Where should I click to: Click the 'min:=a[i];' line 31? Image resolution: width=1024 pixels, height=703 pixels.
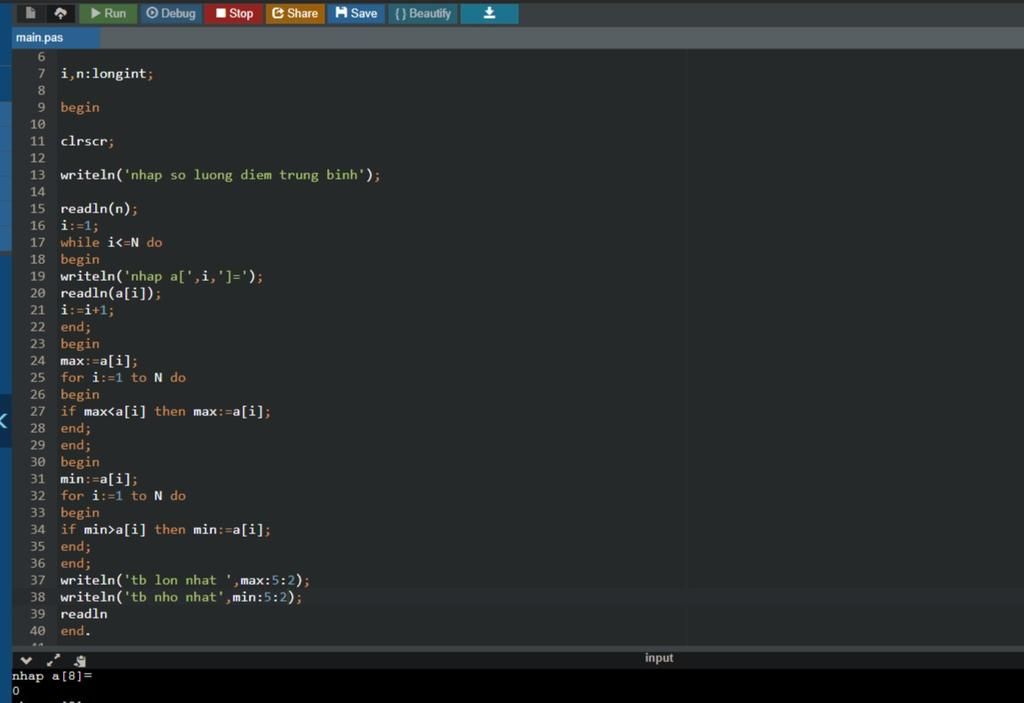pyautogui.click(x=99, y=479)
